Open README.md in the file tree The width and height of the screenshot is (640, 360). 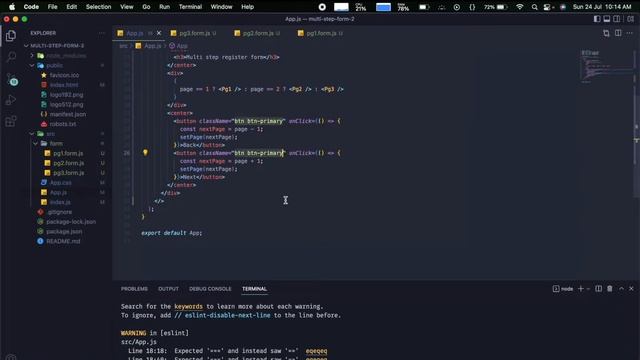63,241
